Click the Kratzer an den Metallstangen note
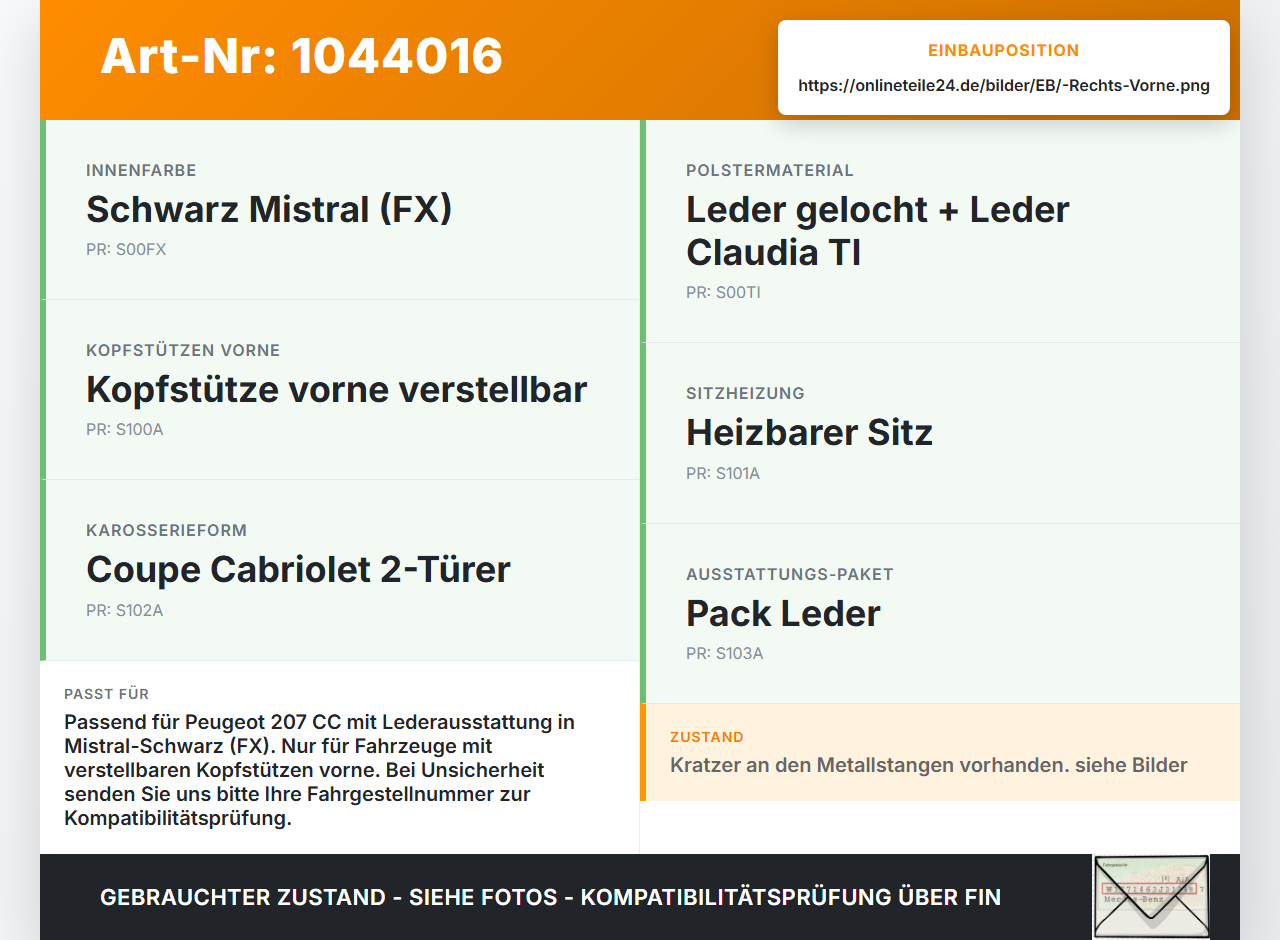The width and height of the screenshot is (1280, 940). point(929,765)
